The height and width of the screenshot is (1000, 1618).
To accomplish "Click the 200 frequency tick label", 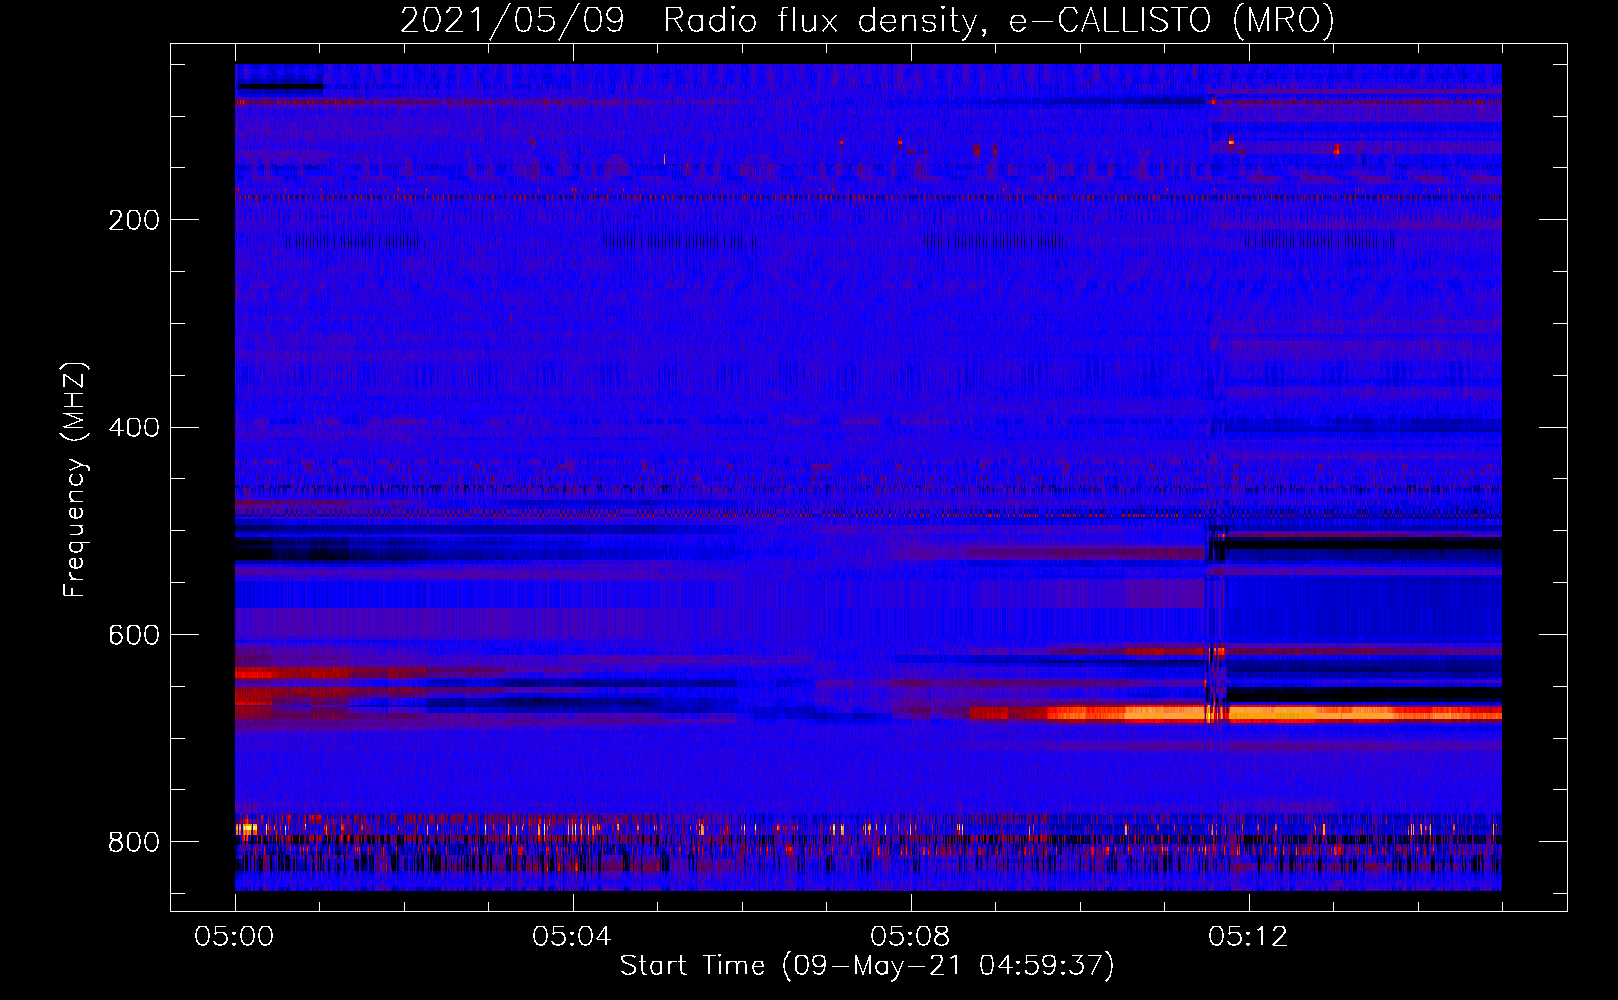I will pyautogui.click(x=134, y=220).
